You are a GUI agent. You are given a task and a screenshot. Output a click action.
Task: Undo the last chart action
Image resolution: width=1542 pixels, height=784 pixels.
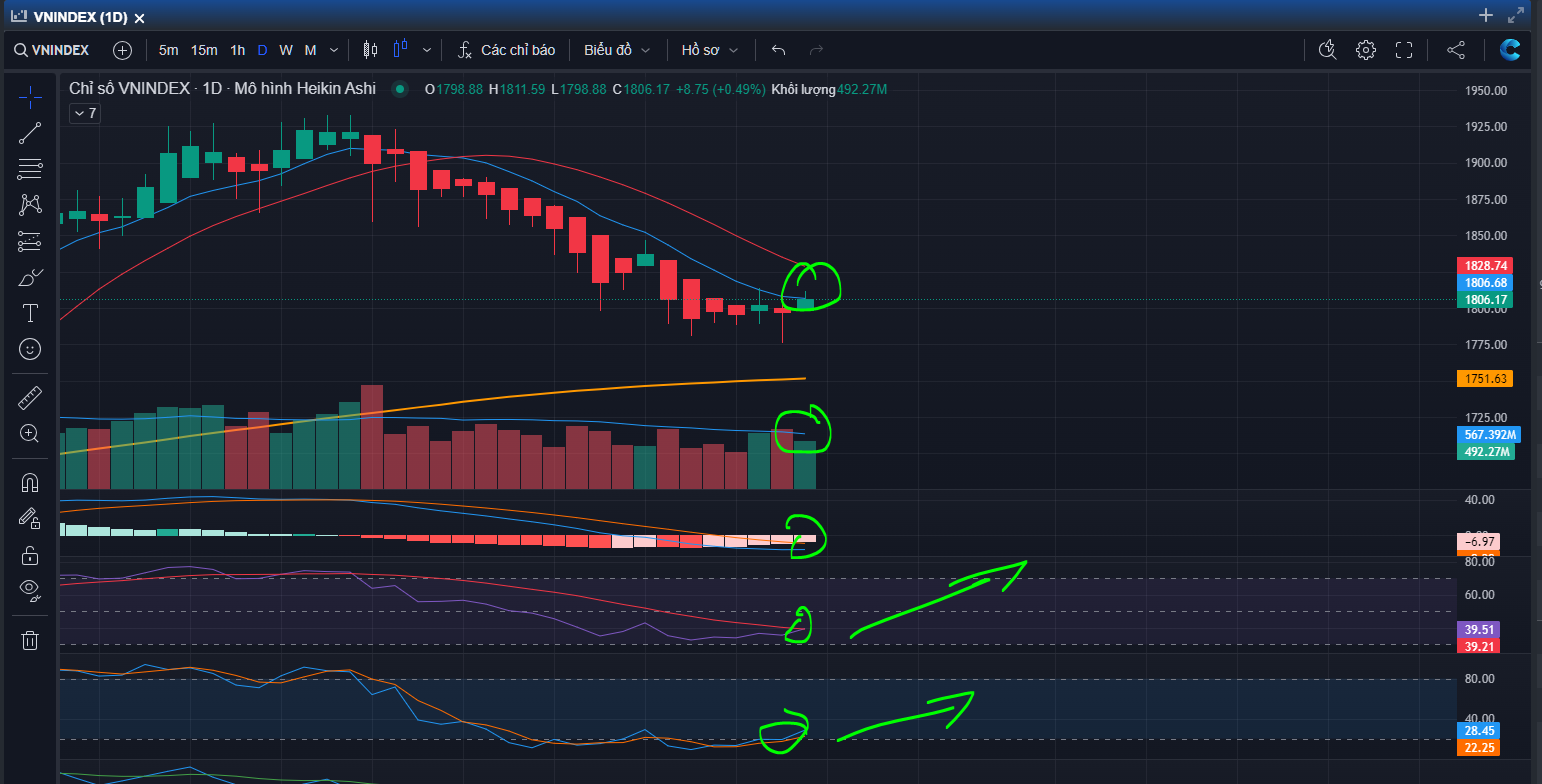coord(779,50)
